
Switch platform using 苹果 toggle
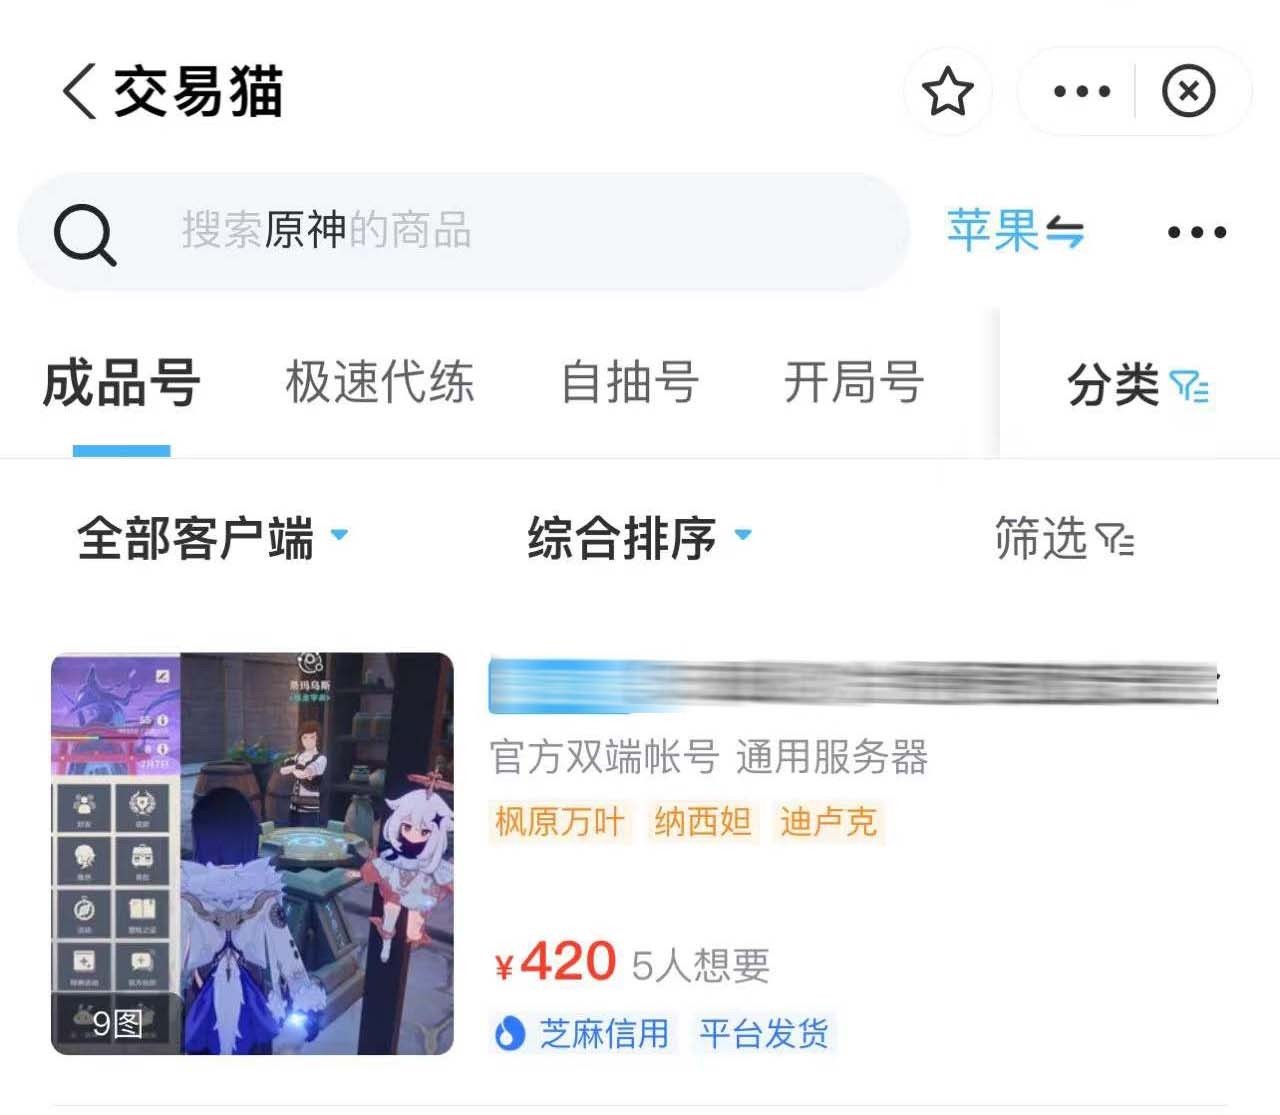1015,231
